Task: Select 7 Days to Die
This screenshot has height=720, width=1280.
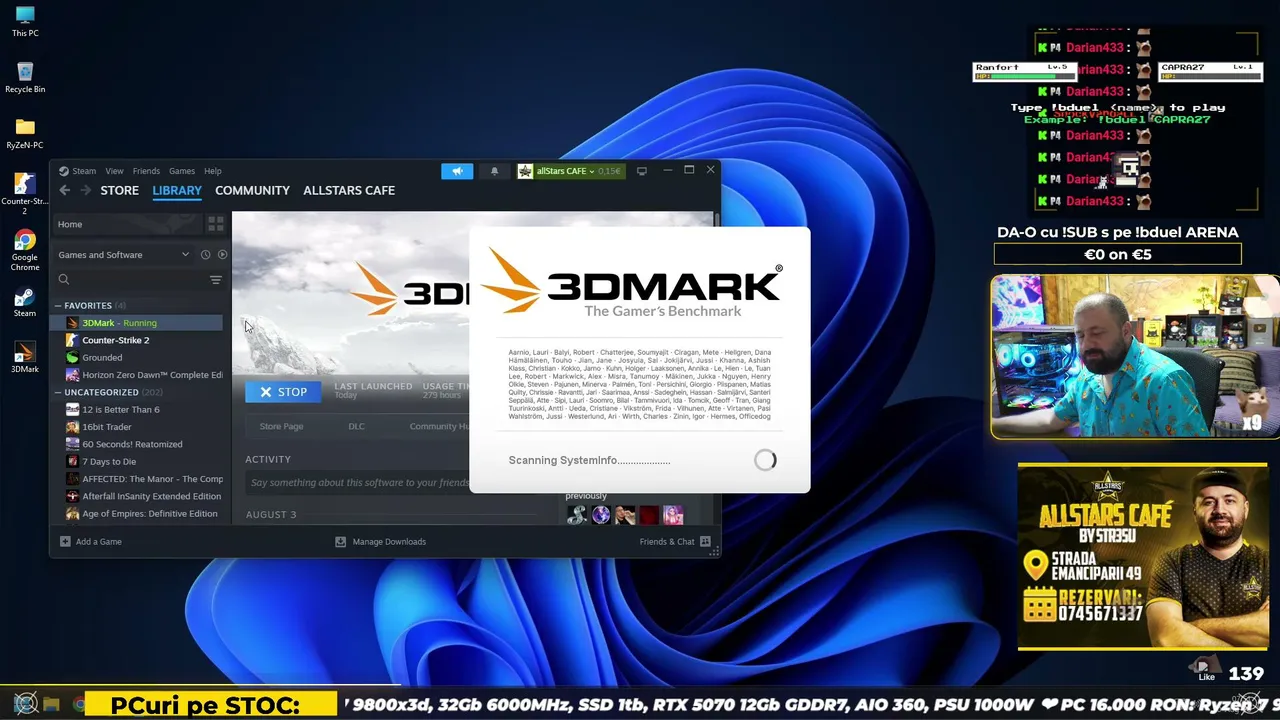Action: 137,462
